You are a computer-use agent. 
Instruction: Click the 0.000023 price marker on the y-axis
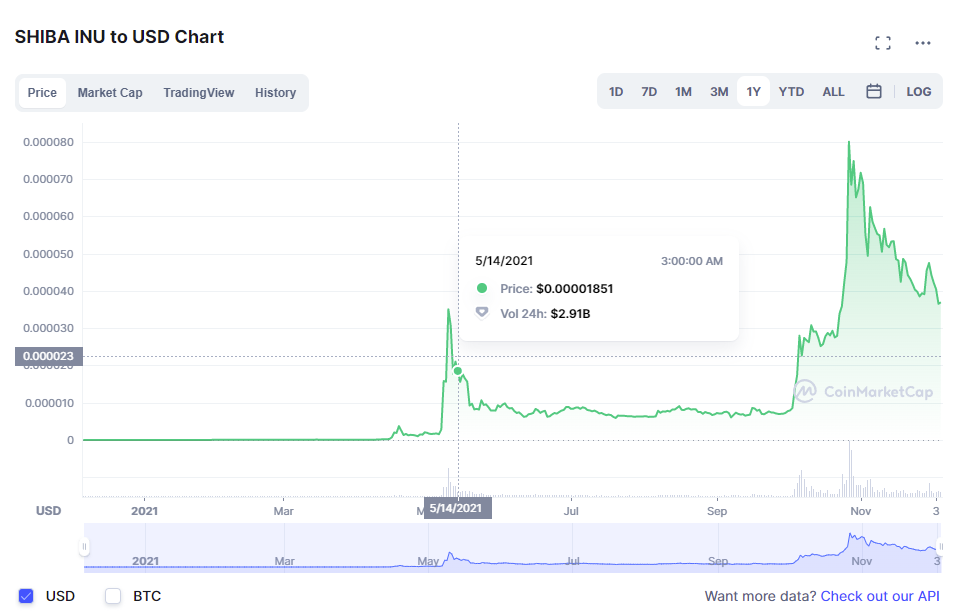tap(48, 356)
